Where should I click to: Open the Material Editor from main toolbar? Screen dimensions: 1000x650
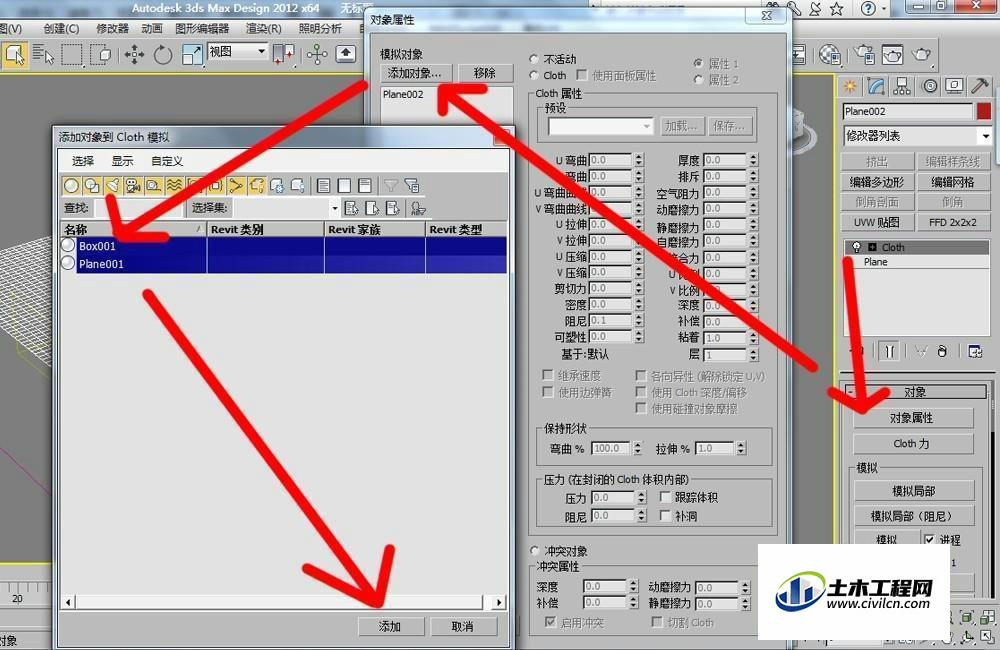pyautogui.click(x=830, y=55)
